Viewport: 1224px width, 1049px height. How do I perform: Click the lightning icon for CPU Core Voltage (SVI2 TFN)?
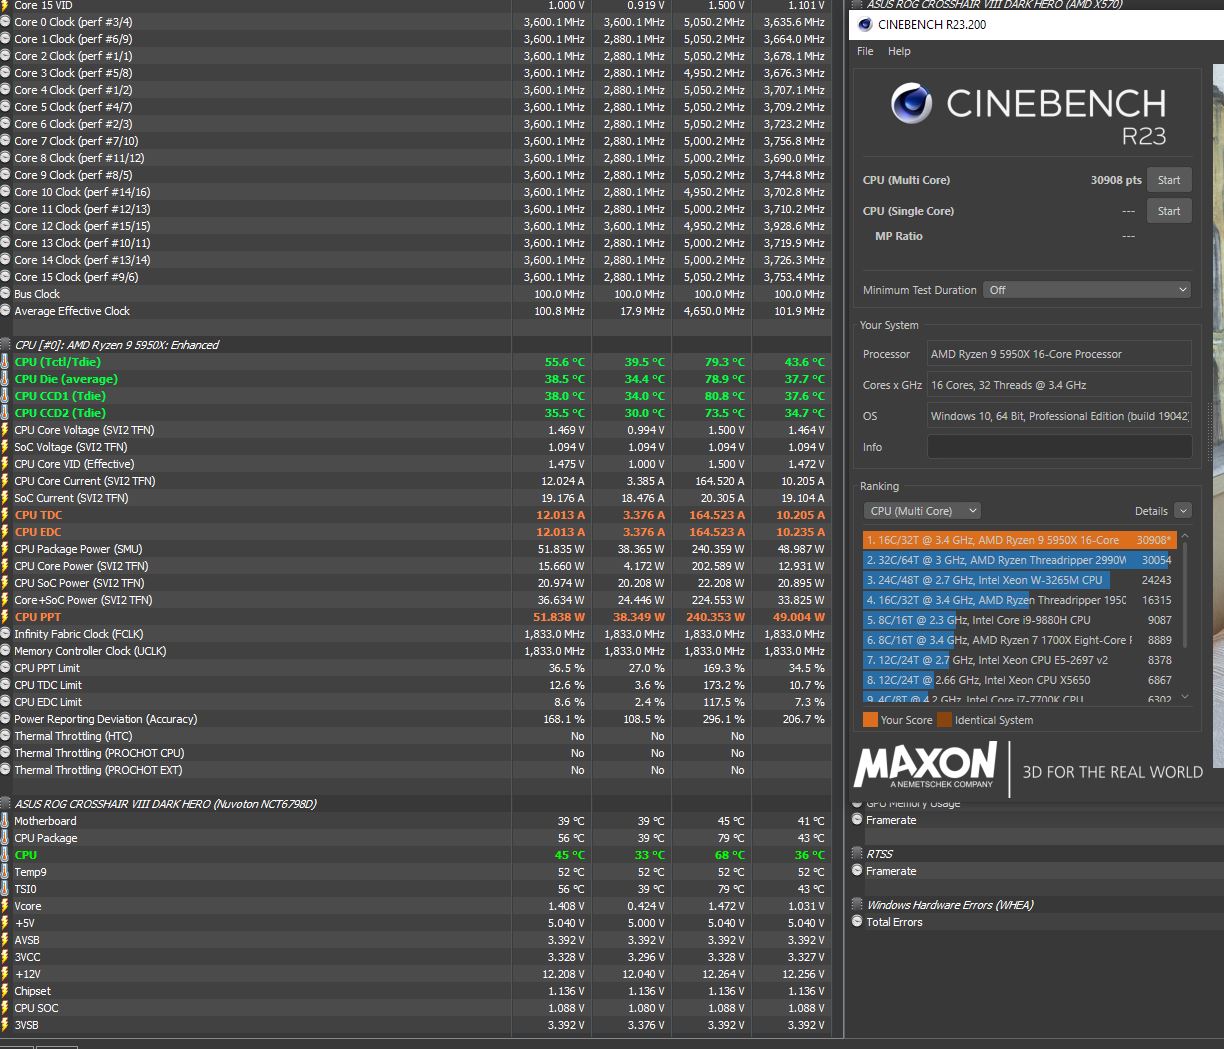click(x=5, y=430)
